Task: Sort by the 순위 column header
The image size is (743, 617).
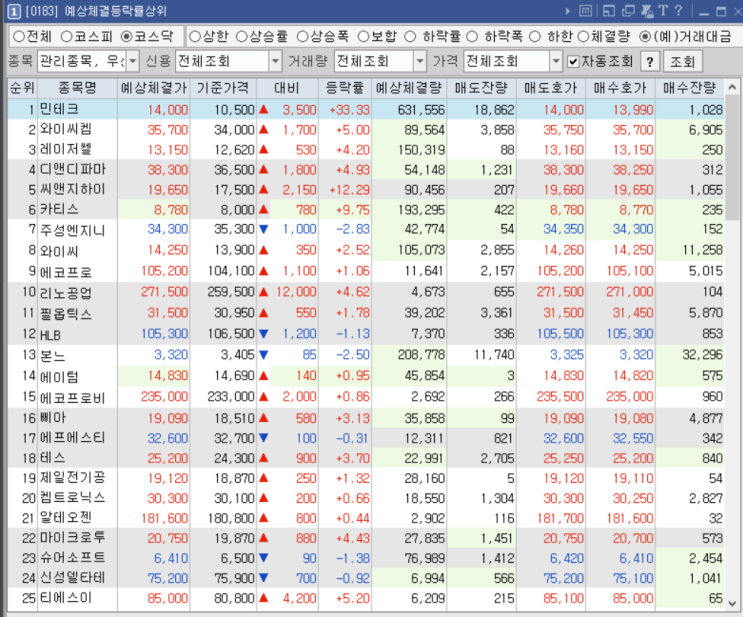Action: (x=22, y=88)
